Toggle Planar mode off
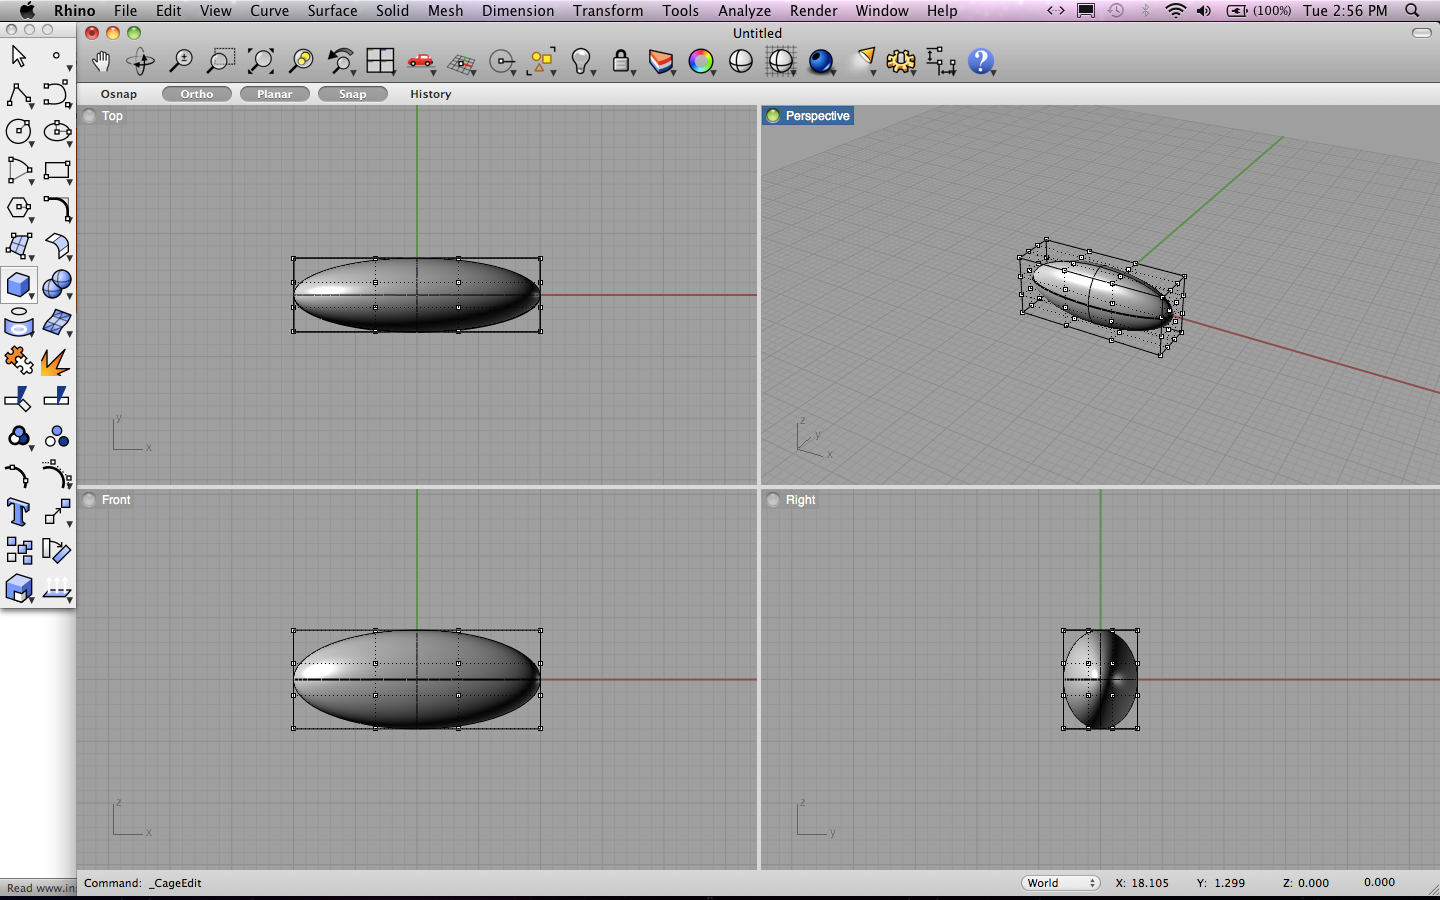Image resolution: width=1440 pixels, height=900 pixels. coord(274,93)
